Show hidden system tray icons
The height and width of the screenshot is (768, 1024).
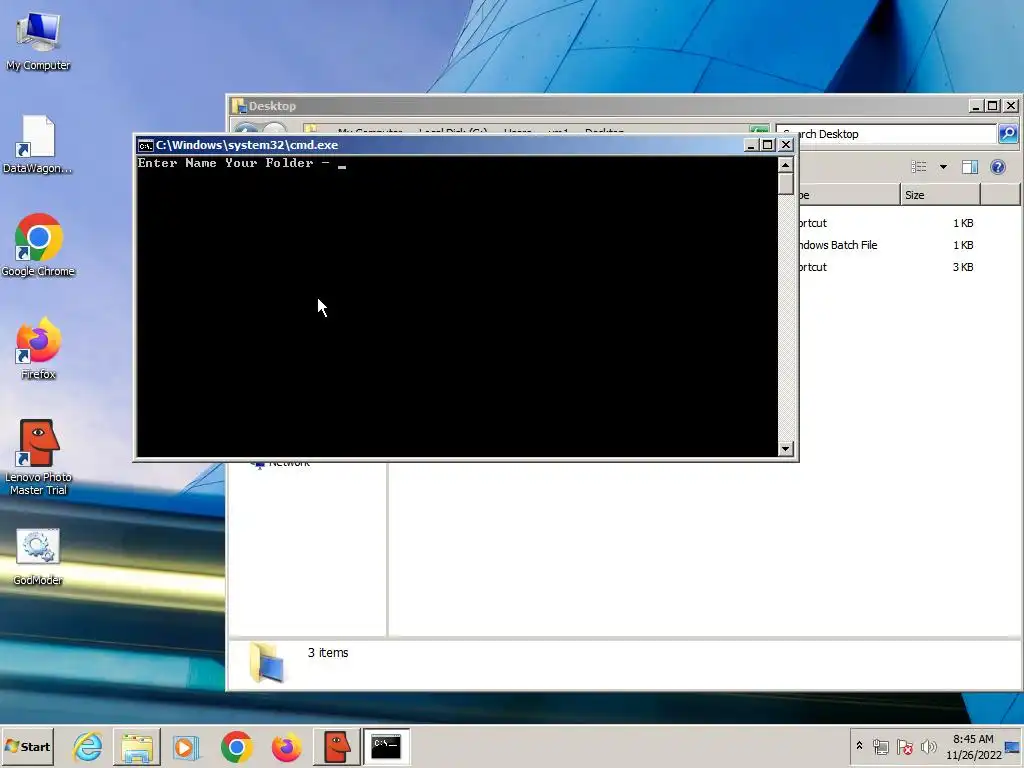859,746
